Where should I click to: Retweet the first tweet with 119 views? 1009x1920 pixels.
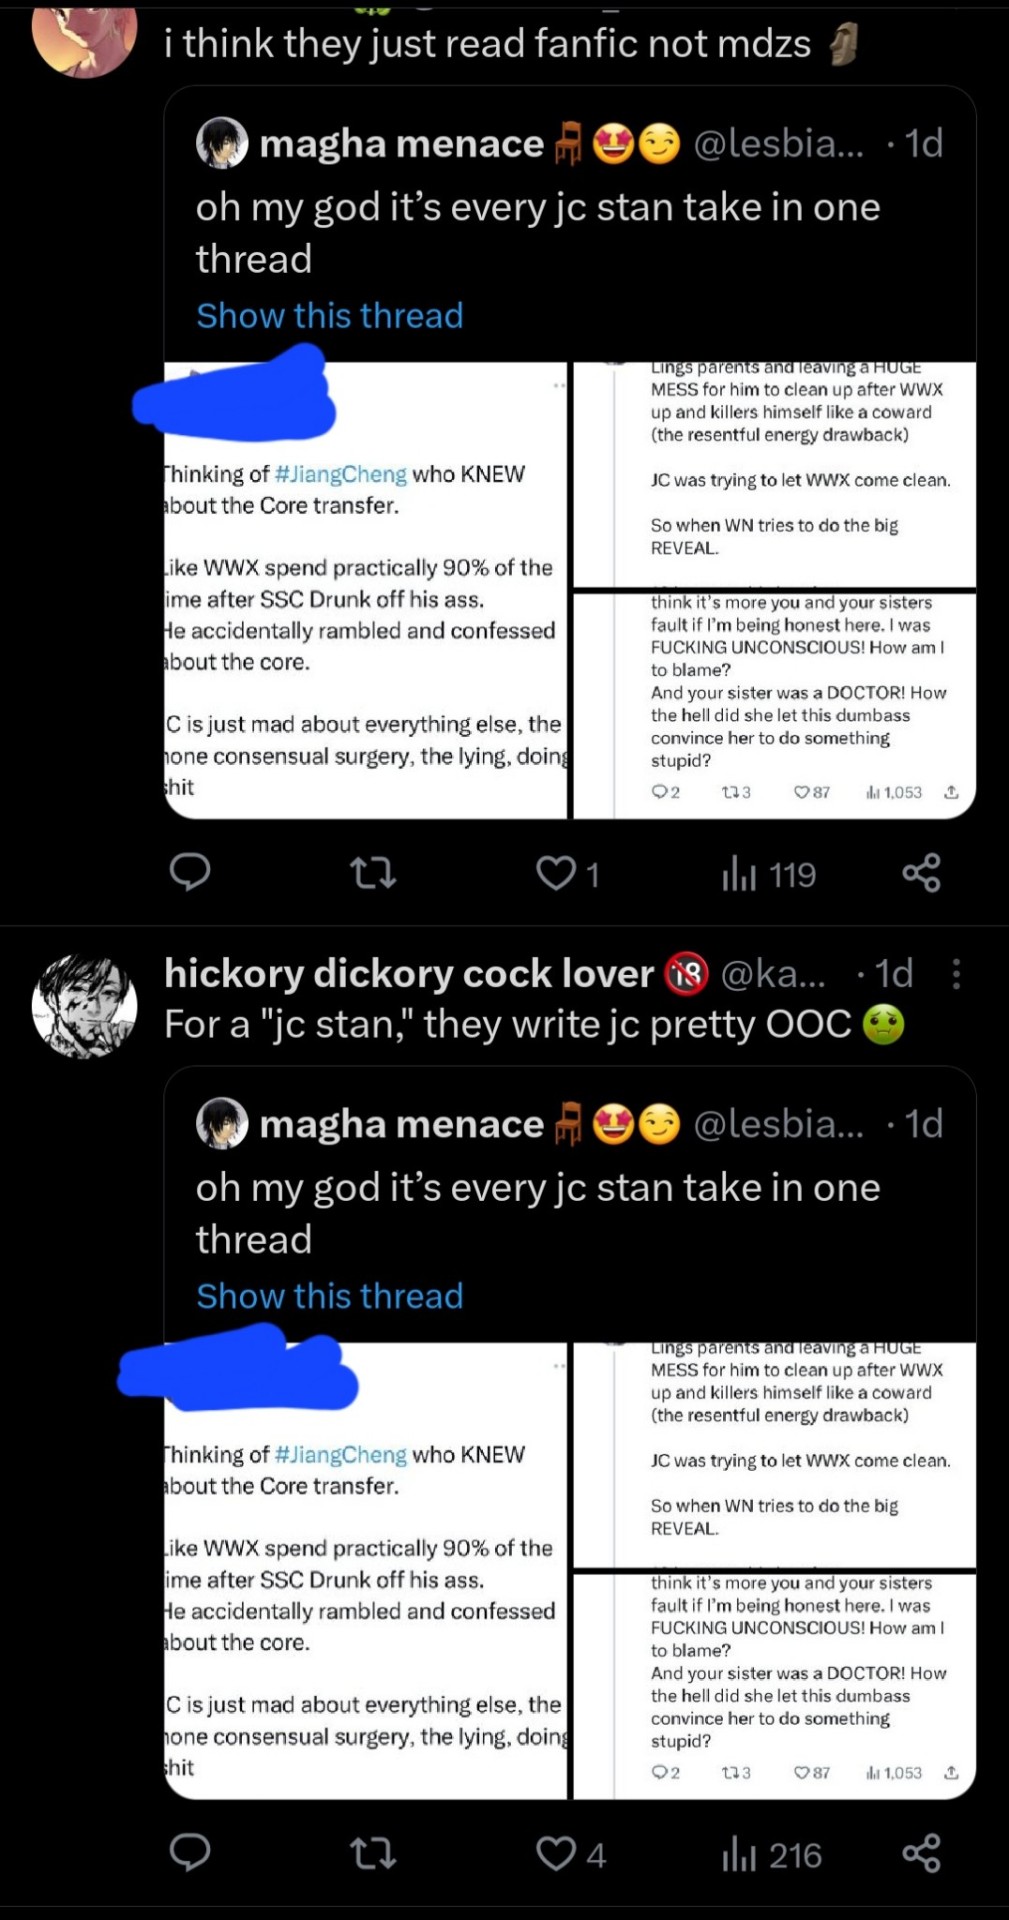coord(373,874)
